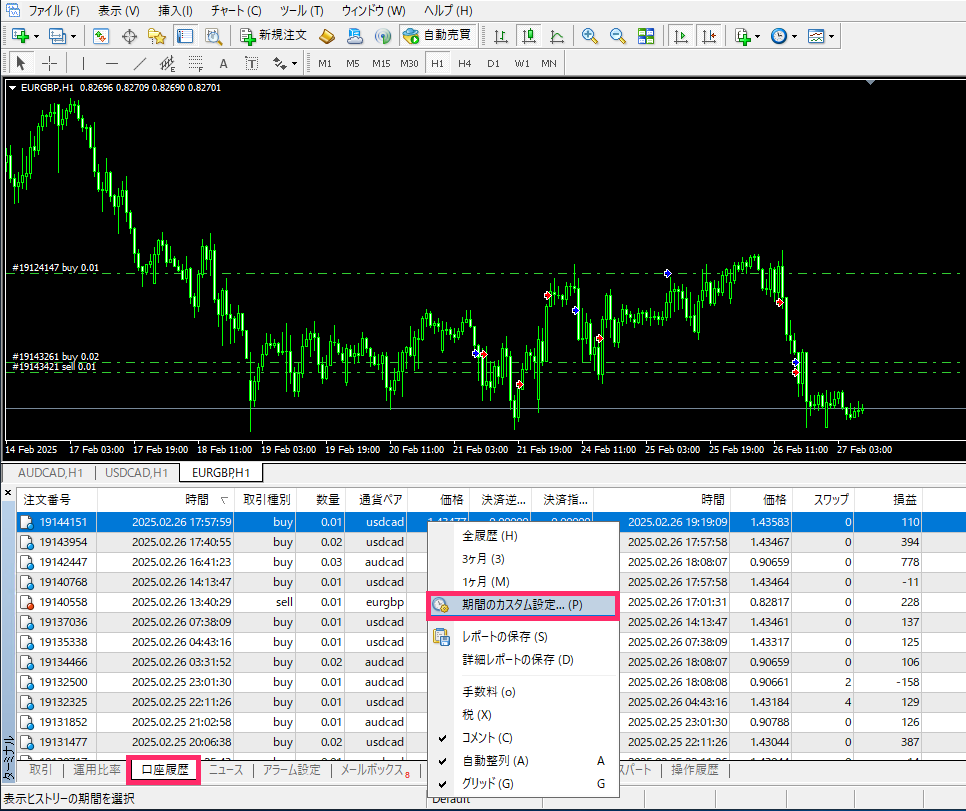Viewport: 966px width, 811px height.
Task: Choose 期間のカスタム設定 from context menu
Action: pos(522,605)
